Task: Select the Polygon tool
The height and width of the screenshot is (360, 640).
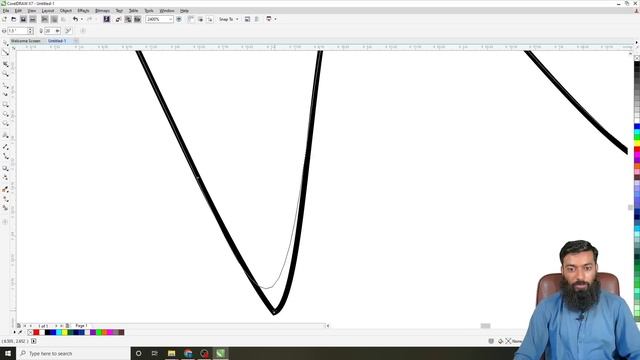Action: pos(5,124)
